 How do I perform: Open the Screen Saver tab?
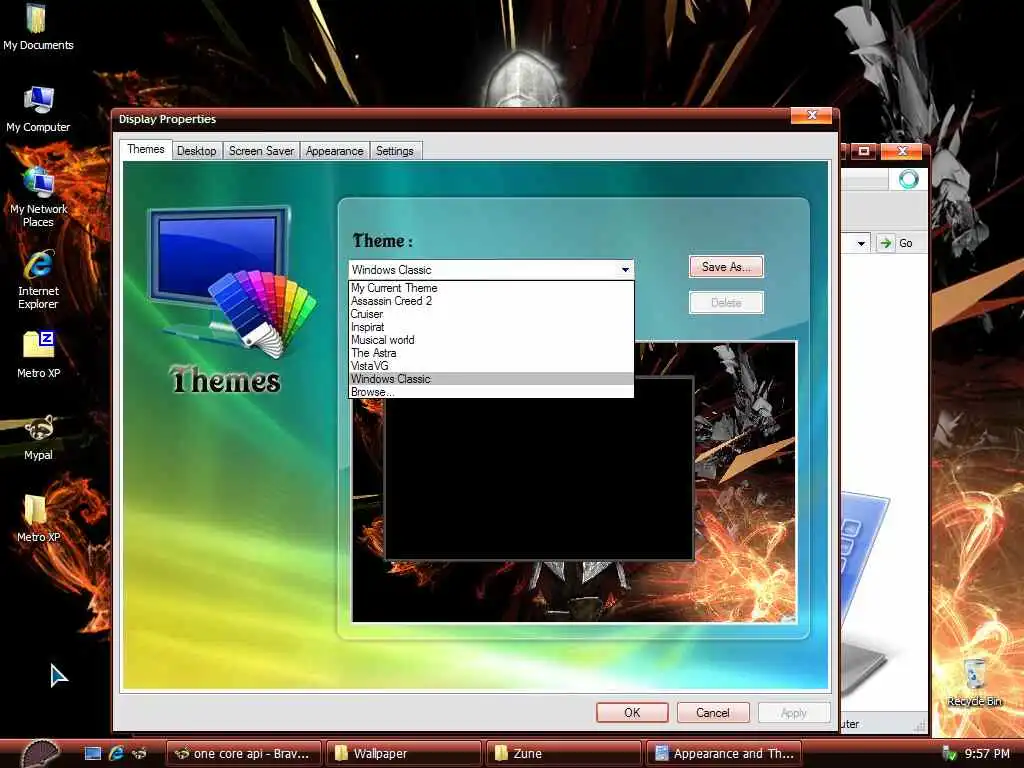[x=261, y=151]
